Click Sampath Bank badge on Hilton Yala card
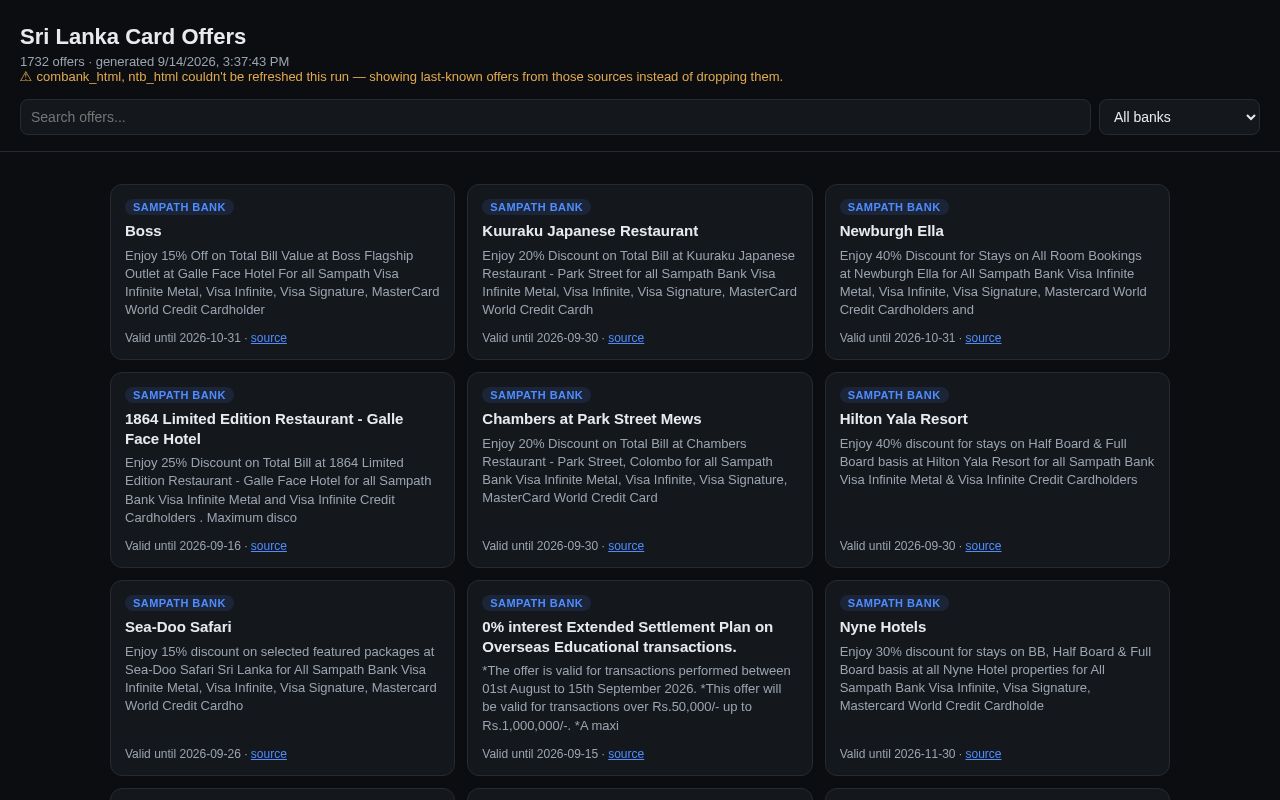Viewport: 1280px width, 800px height. pos(894,395)
